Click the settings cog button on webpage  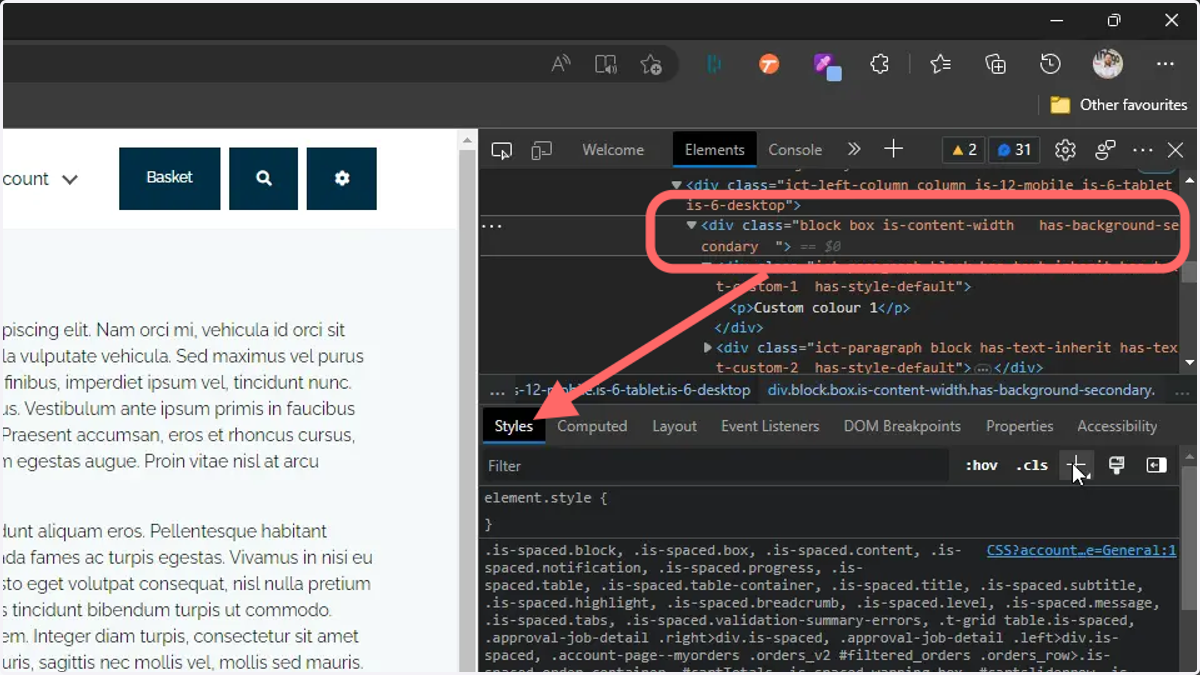coord(342,178)
